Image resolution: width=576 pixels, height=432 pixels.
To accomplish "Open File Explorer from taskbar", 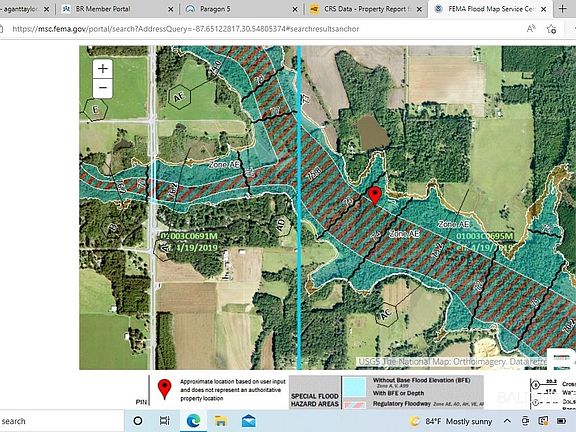I will point(221,421).
